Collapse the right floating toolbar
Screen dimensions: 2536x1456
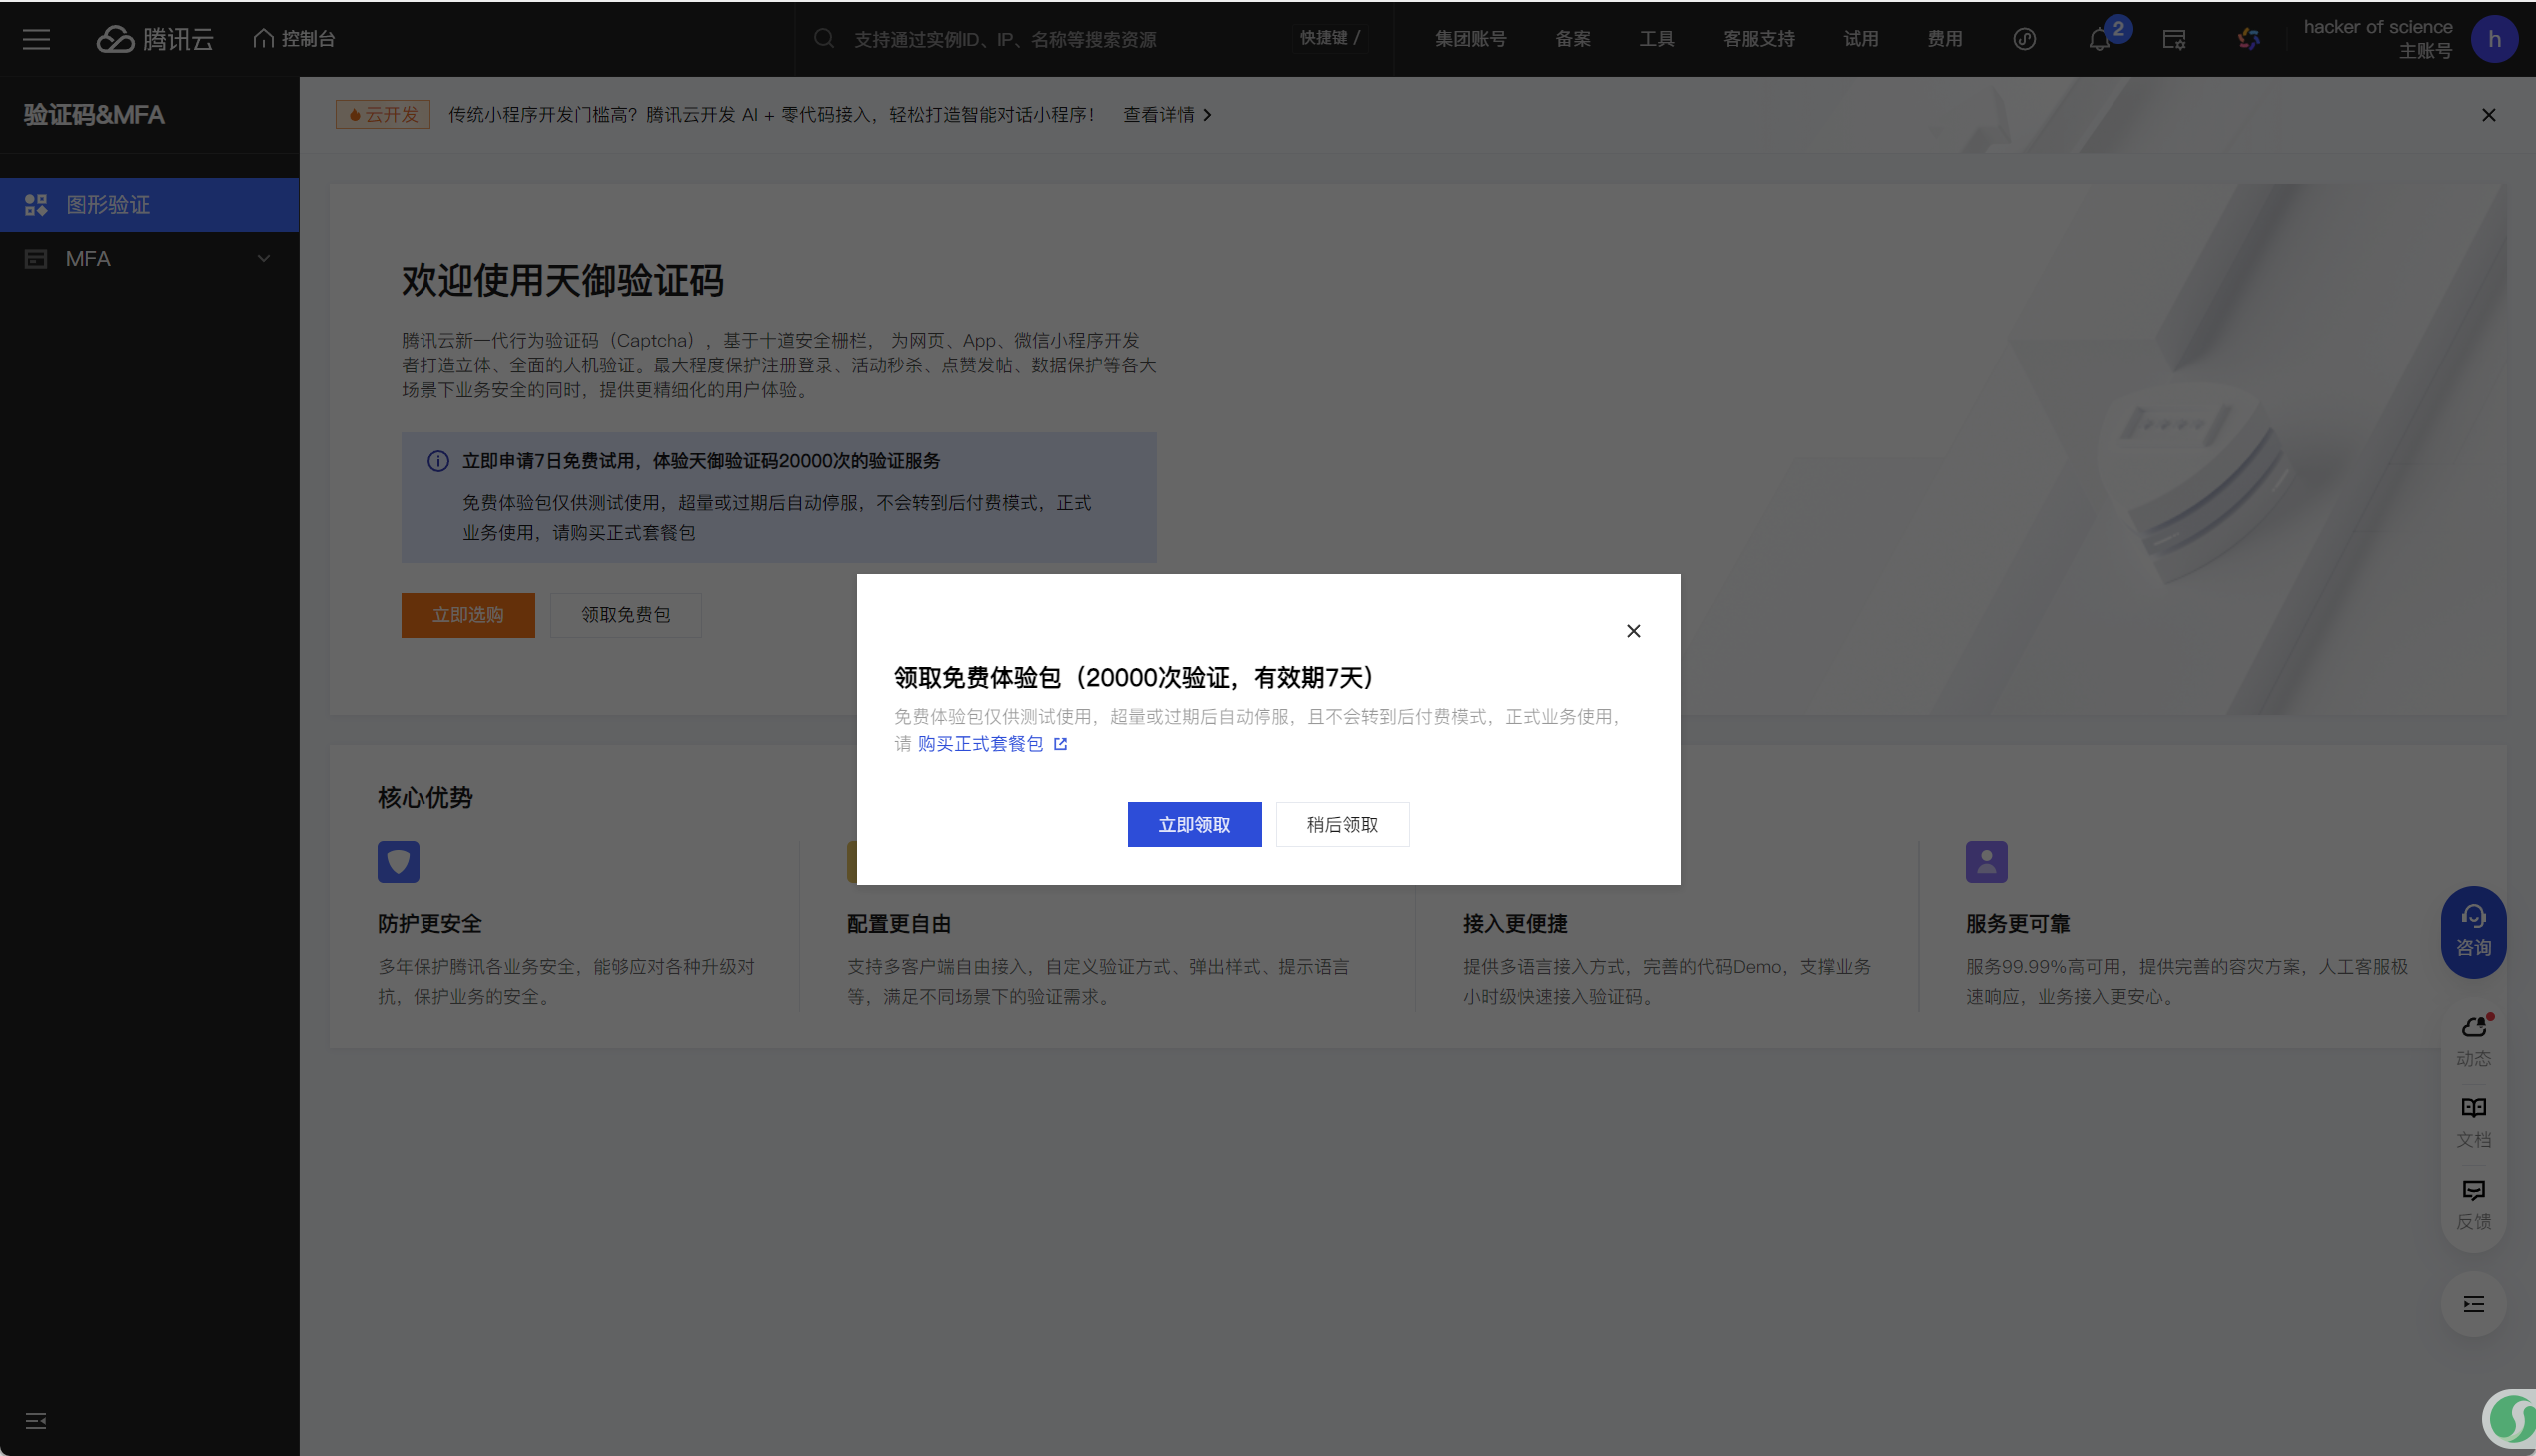click(x=2474, y=1304)
